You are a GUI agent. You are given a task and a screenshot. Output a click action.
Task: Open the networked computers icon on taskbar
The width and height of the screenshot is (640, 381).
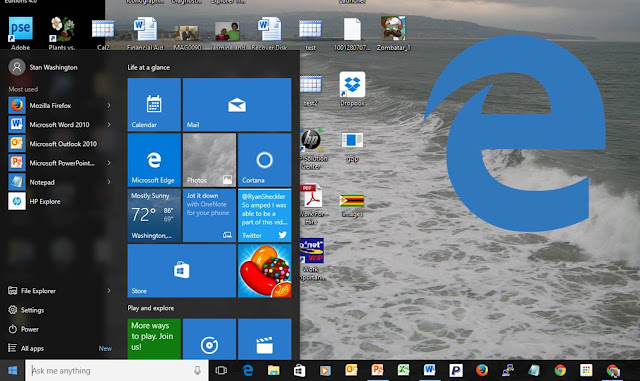(508, 370)
